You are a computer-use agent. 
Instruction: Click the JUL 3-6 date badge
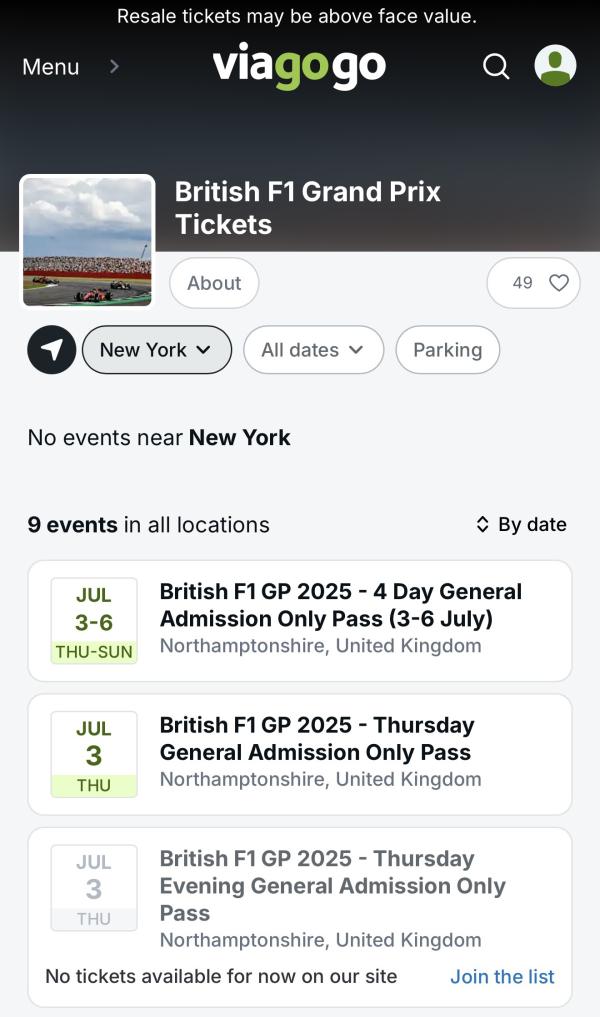(94, 621)
